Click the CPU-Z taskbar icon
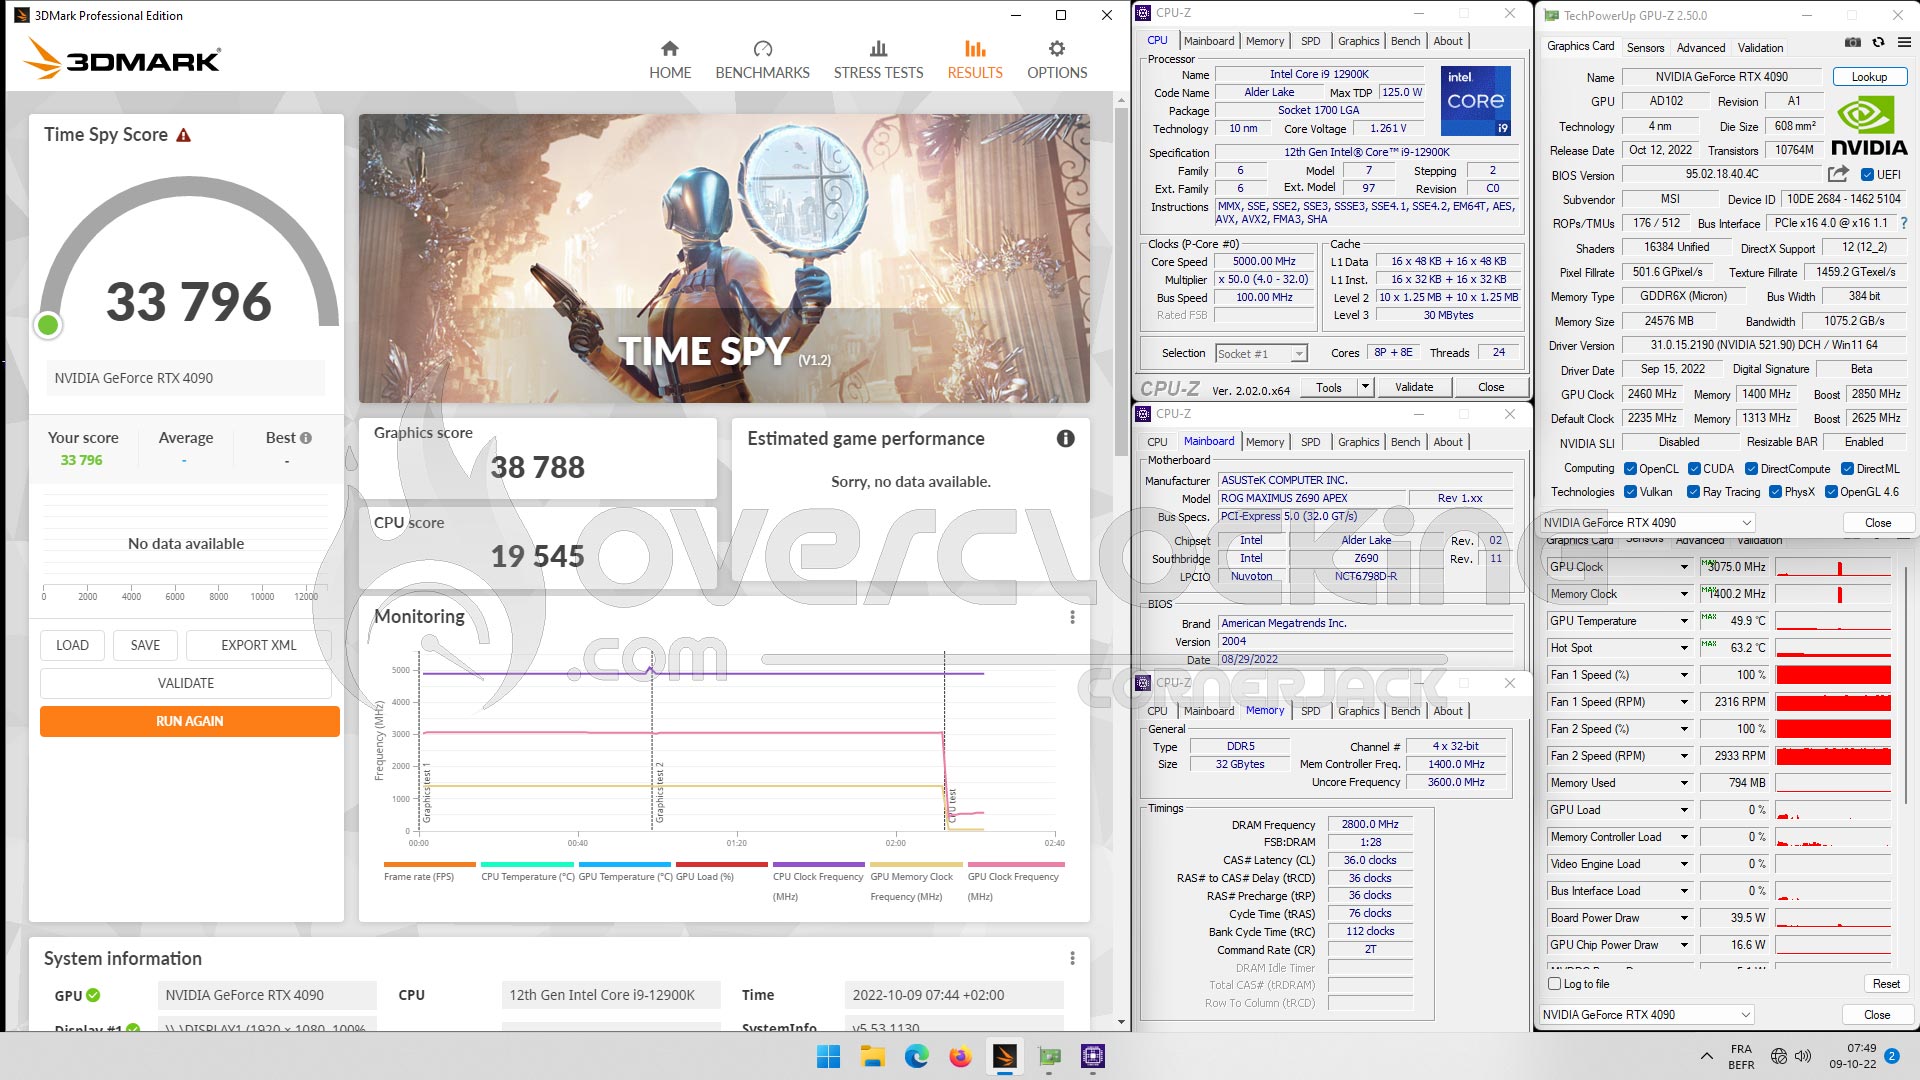The height and width of the screenshot is (1080, 1920). pyautogui.click(x=1093, y=1056)
